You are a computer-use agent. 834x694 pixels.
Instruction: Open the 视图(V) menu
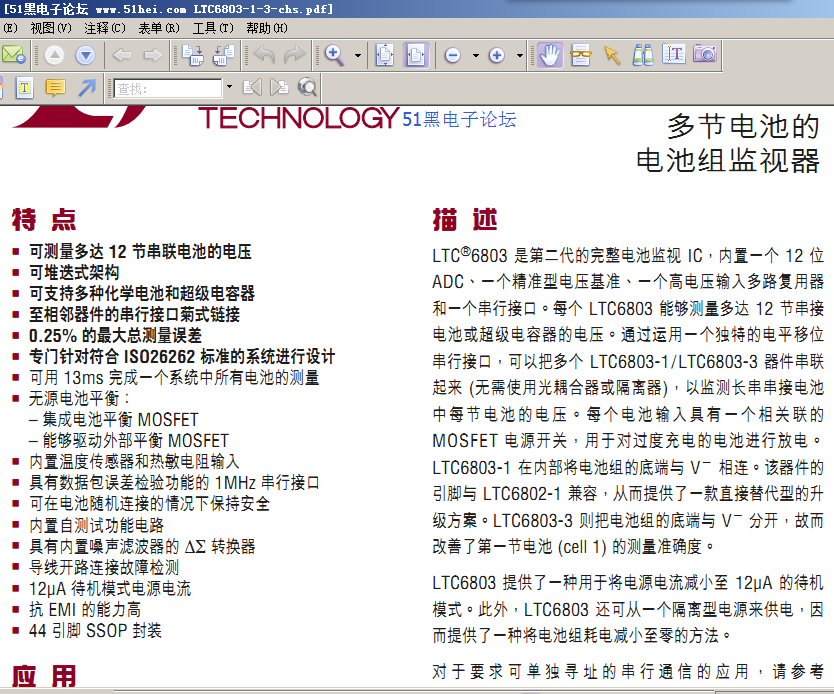51,28
